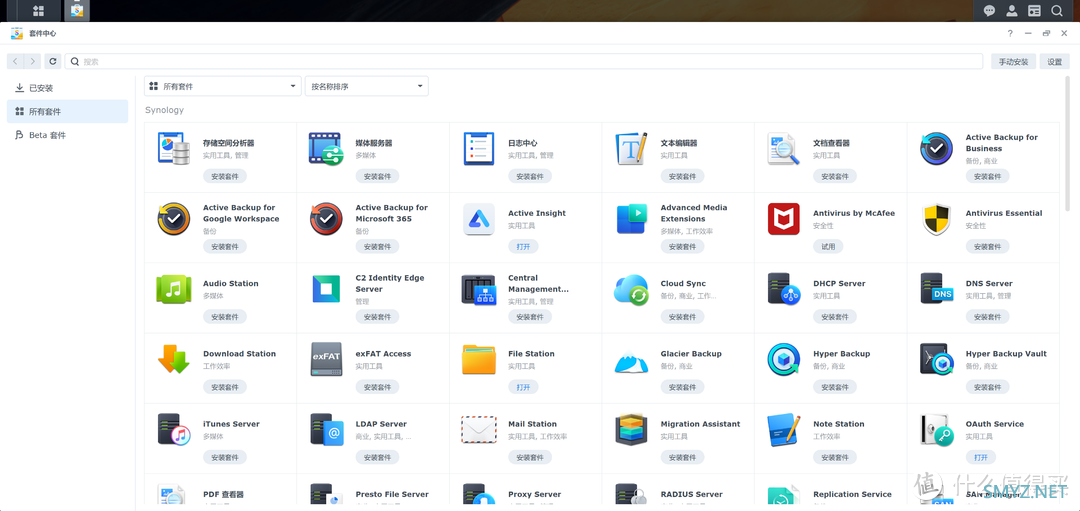Click the File Station folder icon
The image size is (1080, 511).
(x=479, y=359)
